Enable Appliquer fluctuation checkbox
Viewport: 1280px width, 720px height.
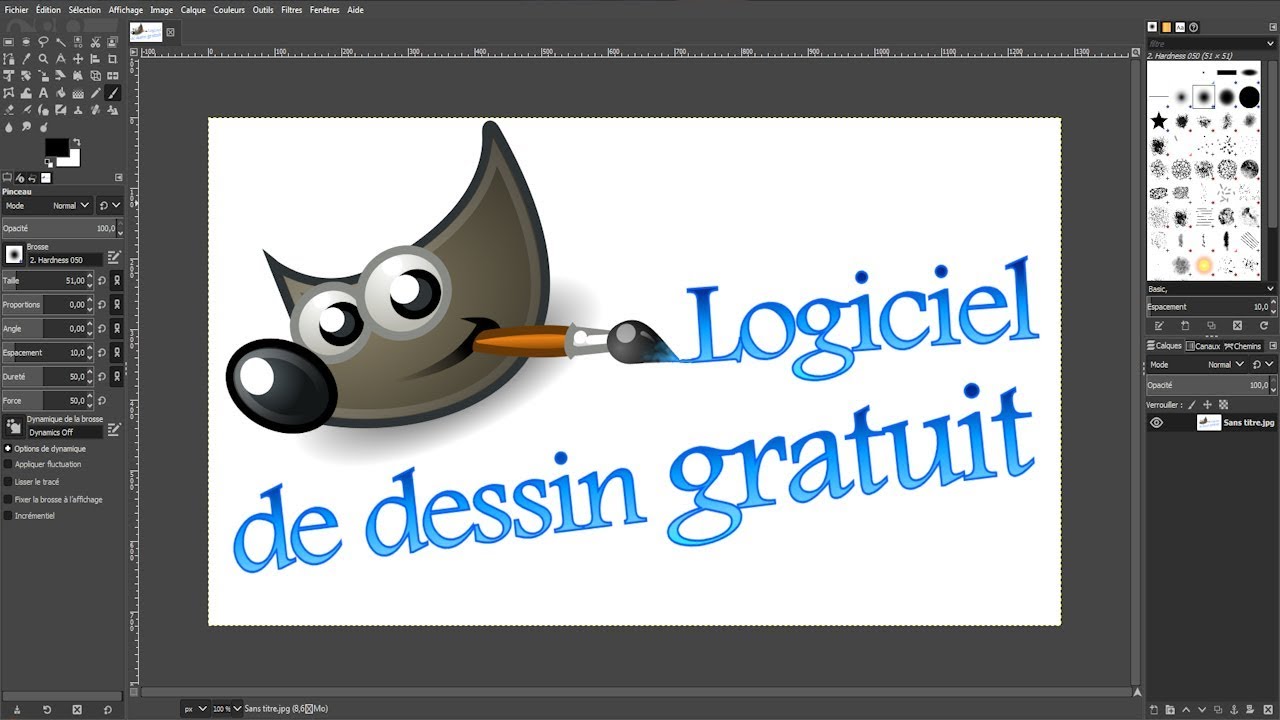(8, 464)
